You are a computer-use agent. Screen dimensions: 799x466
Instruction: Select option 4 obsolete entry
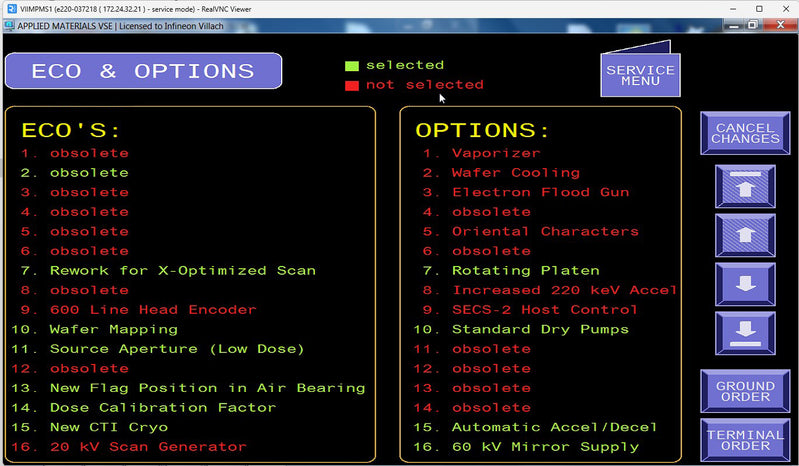(x=476, y=212)
